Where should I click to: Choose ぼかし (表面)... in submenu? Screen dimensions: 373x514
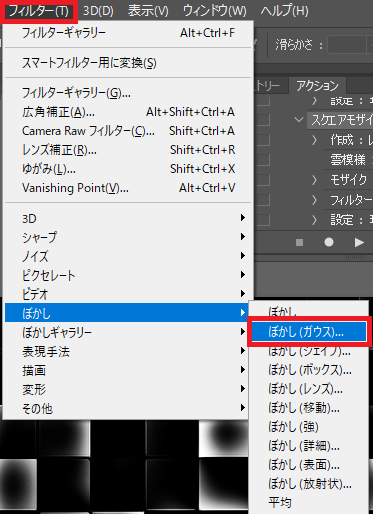click(x=309, y=465)
